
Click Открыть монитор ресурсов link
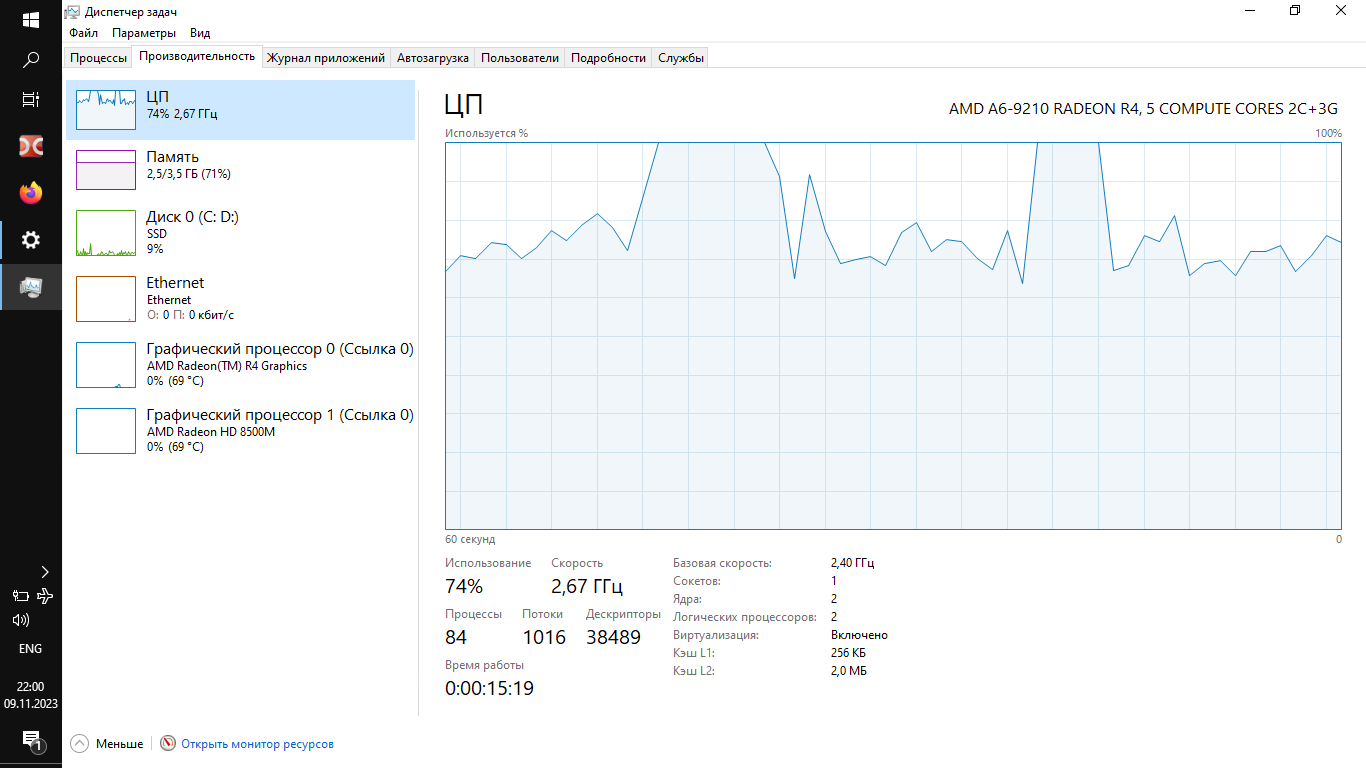tap(257, 744)
